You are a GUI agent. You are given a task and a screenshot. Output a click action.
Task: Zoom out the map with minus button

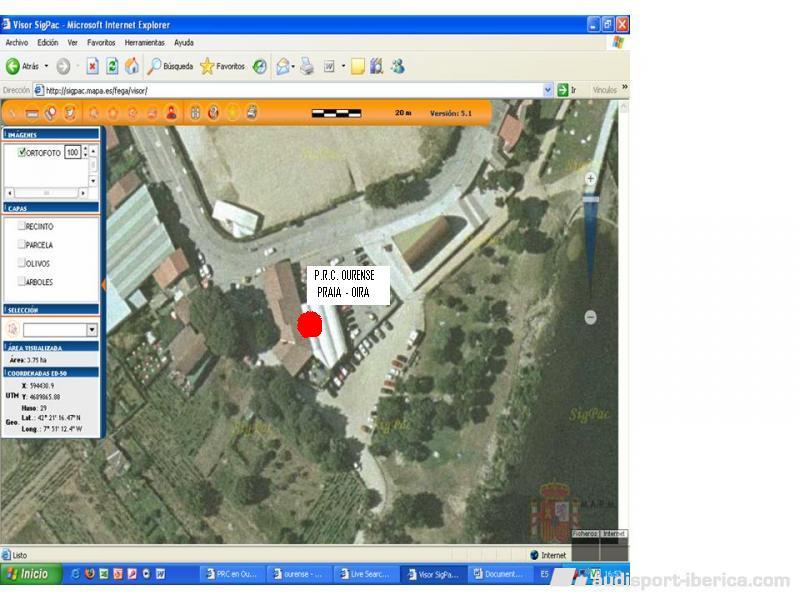590,317
